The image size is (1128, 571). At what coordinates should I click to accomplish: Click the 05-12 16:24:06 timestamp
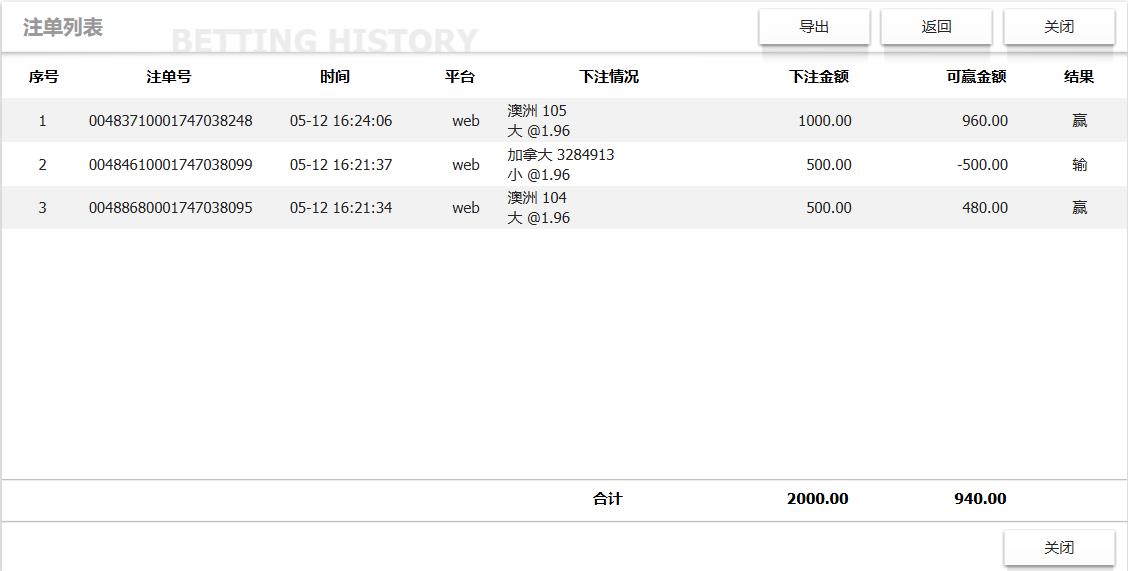pos(341,121)
